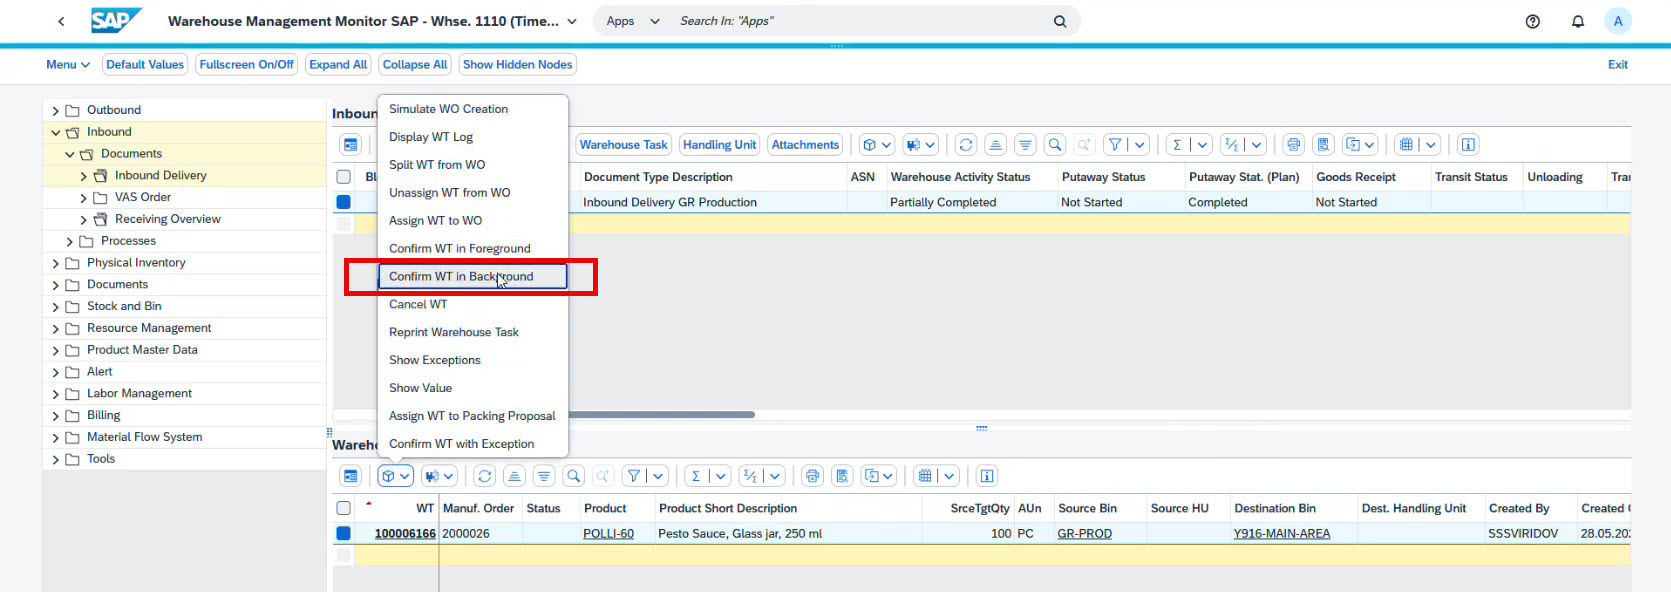The height and width of the screenshot is (592, 1671).
Task: Click the print icon in the upper inbound toolbar
Action: pos(1293,145)
